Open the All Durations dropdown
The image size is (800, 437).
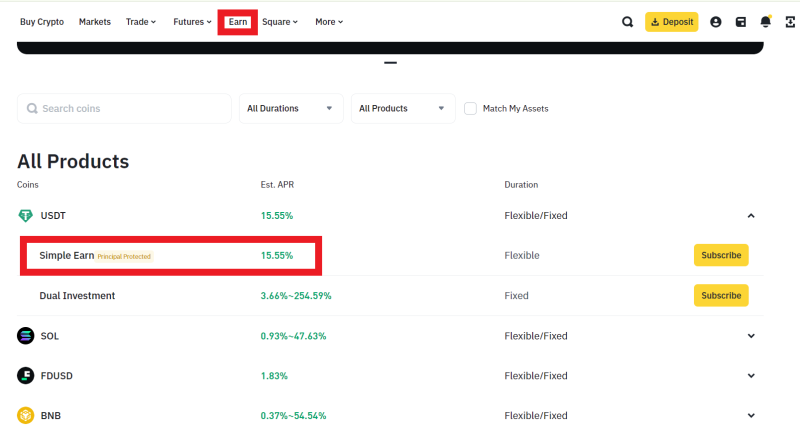[x=291, y=109]
